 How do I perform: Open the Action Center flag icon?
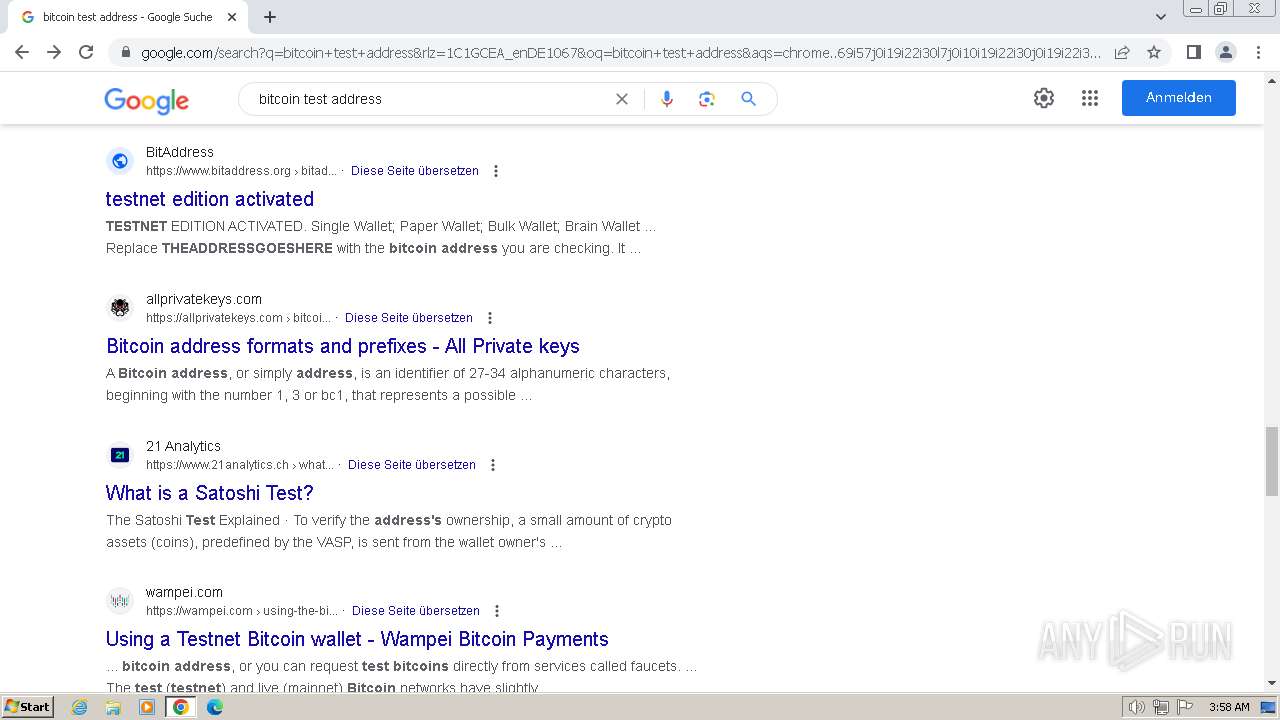pos(1185,707)
